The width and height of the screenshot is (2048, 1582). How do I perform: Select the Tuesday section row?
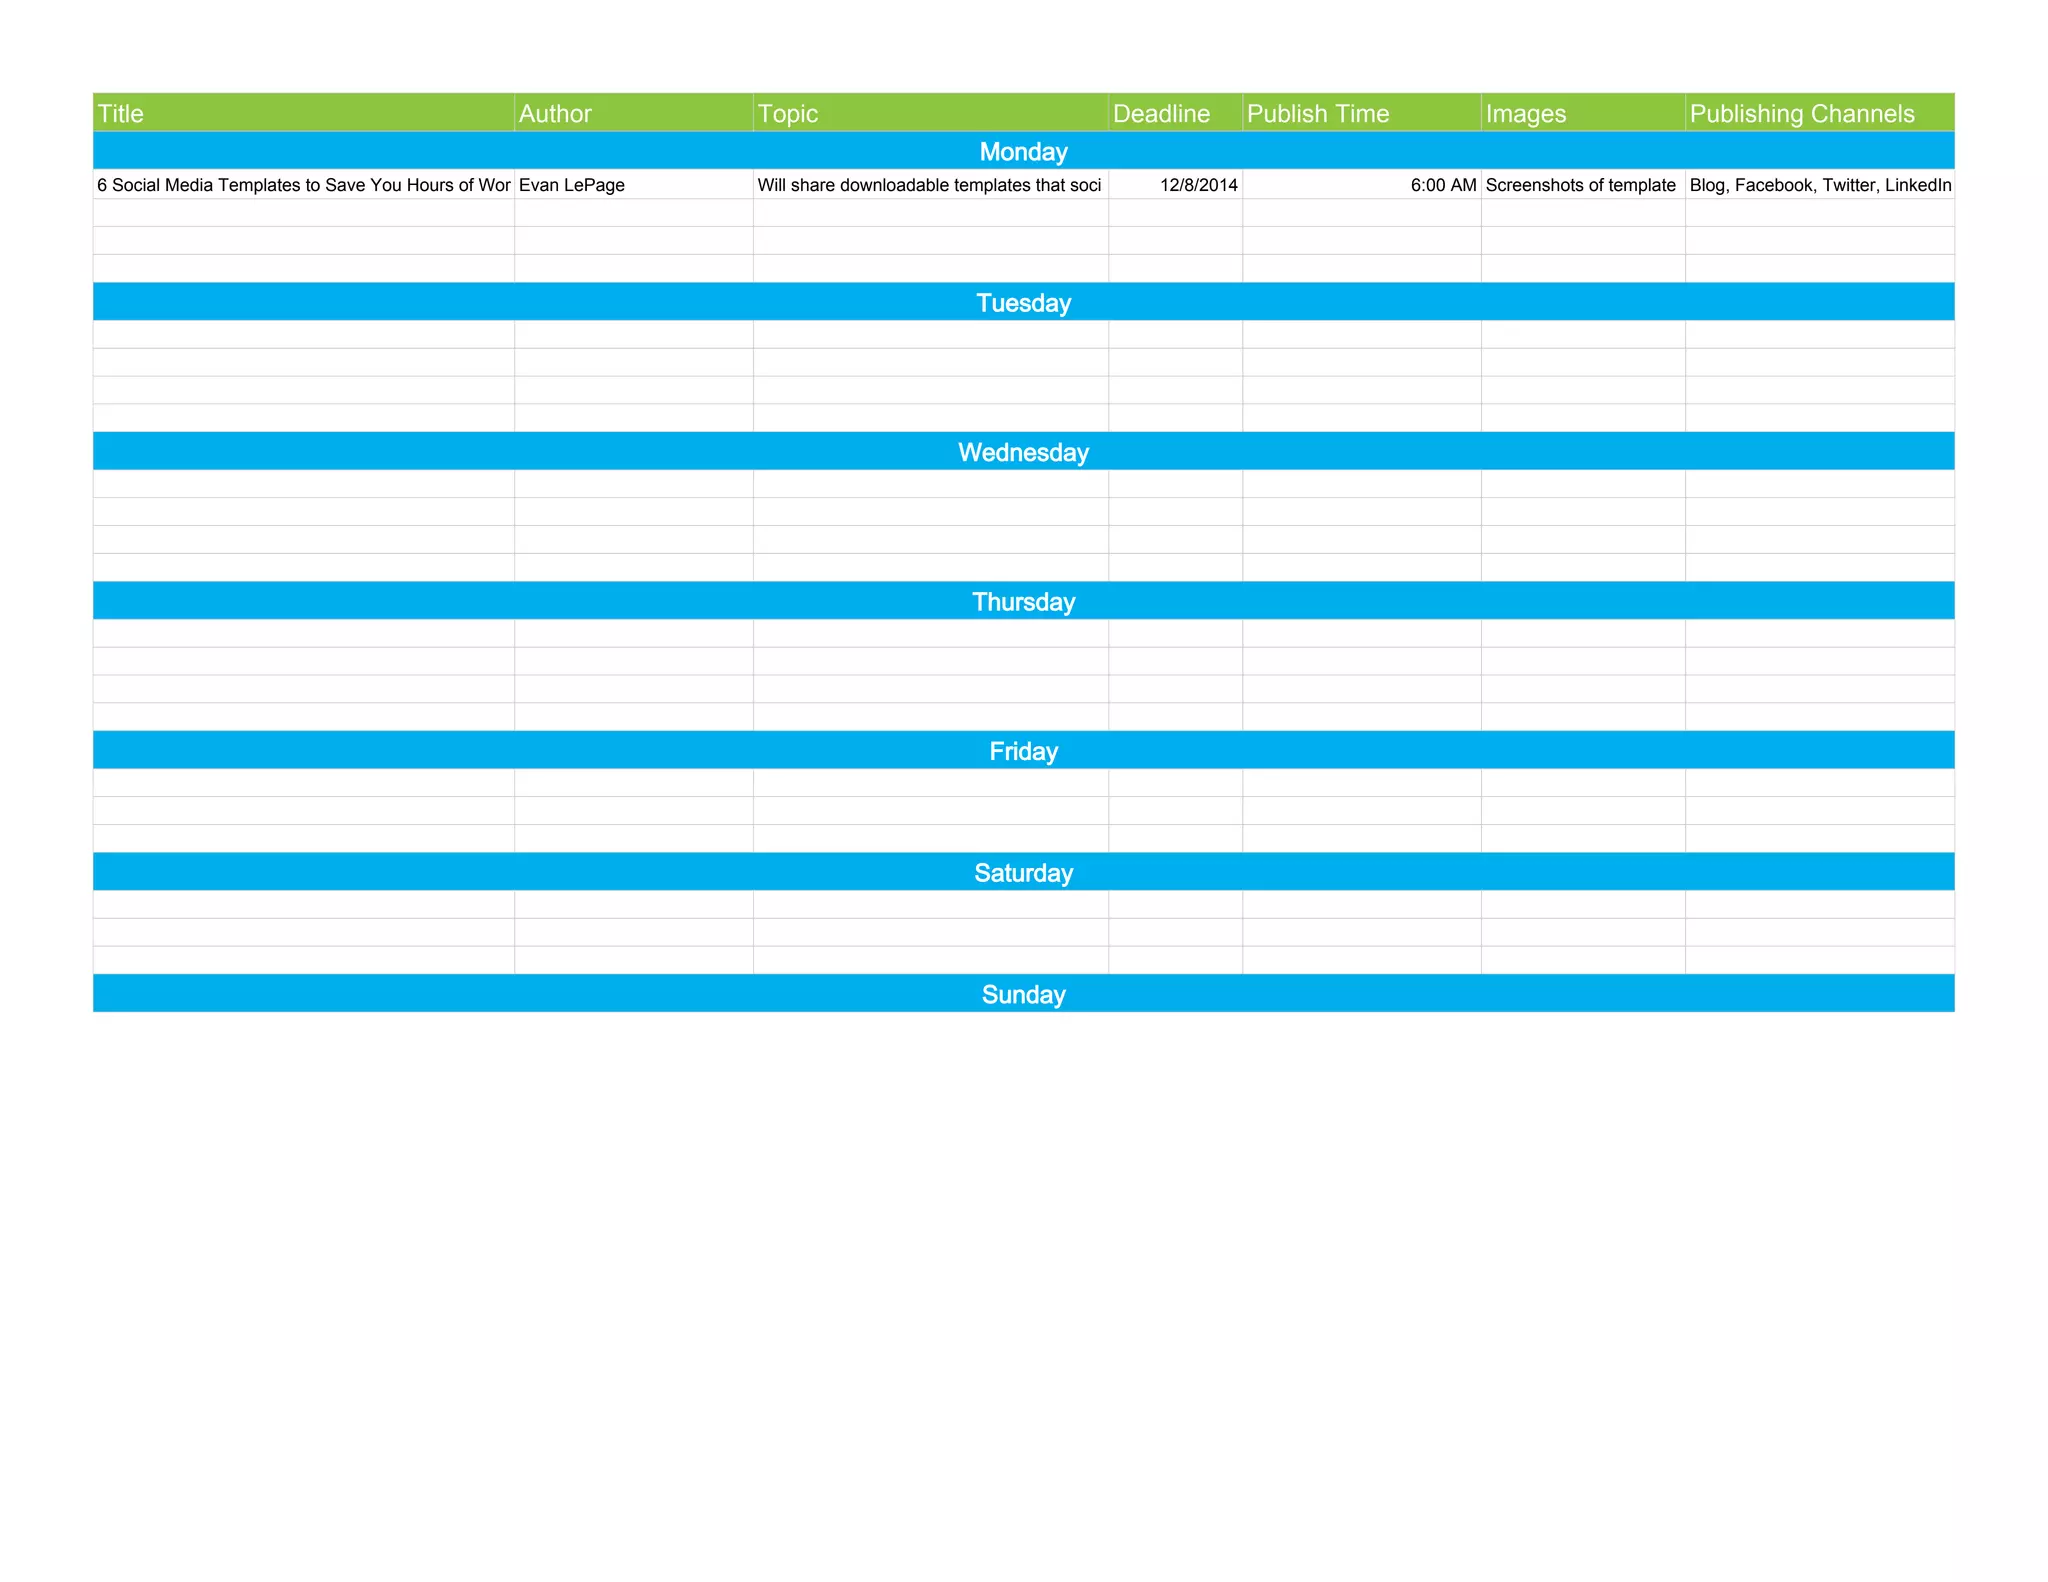point(1023,302)
